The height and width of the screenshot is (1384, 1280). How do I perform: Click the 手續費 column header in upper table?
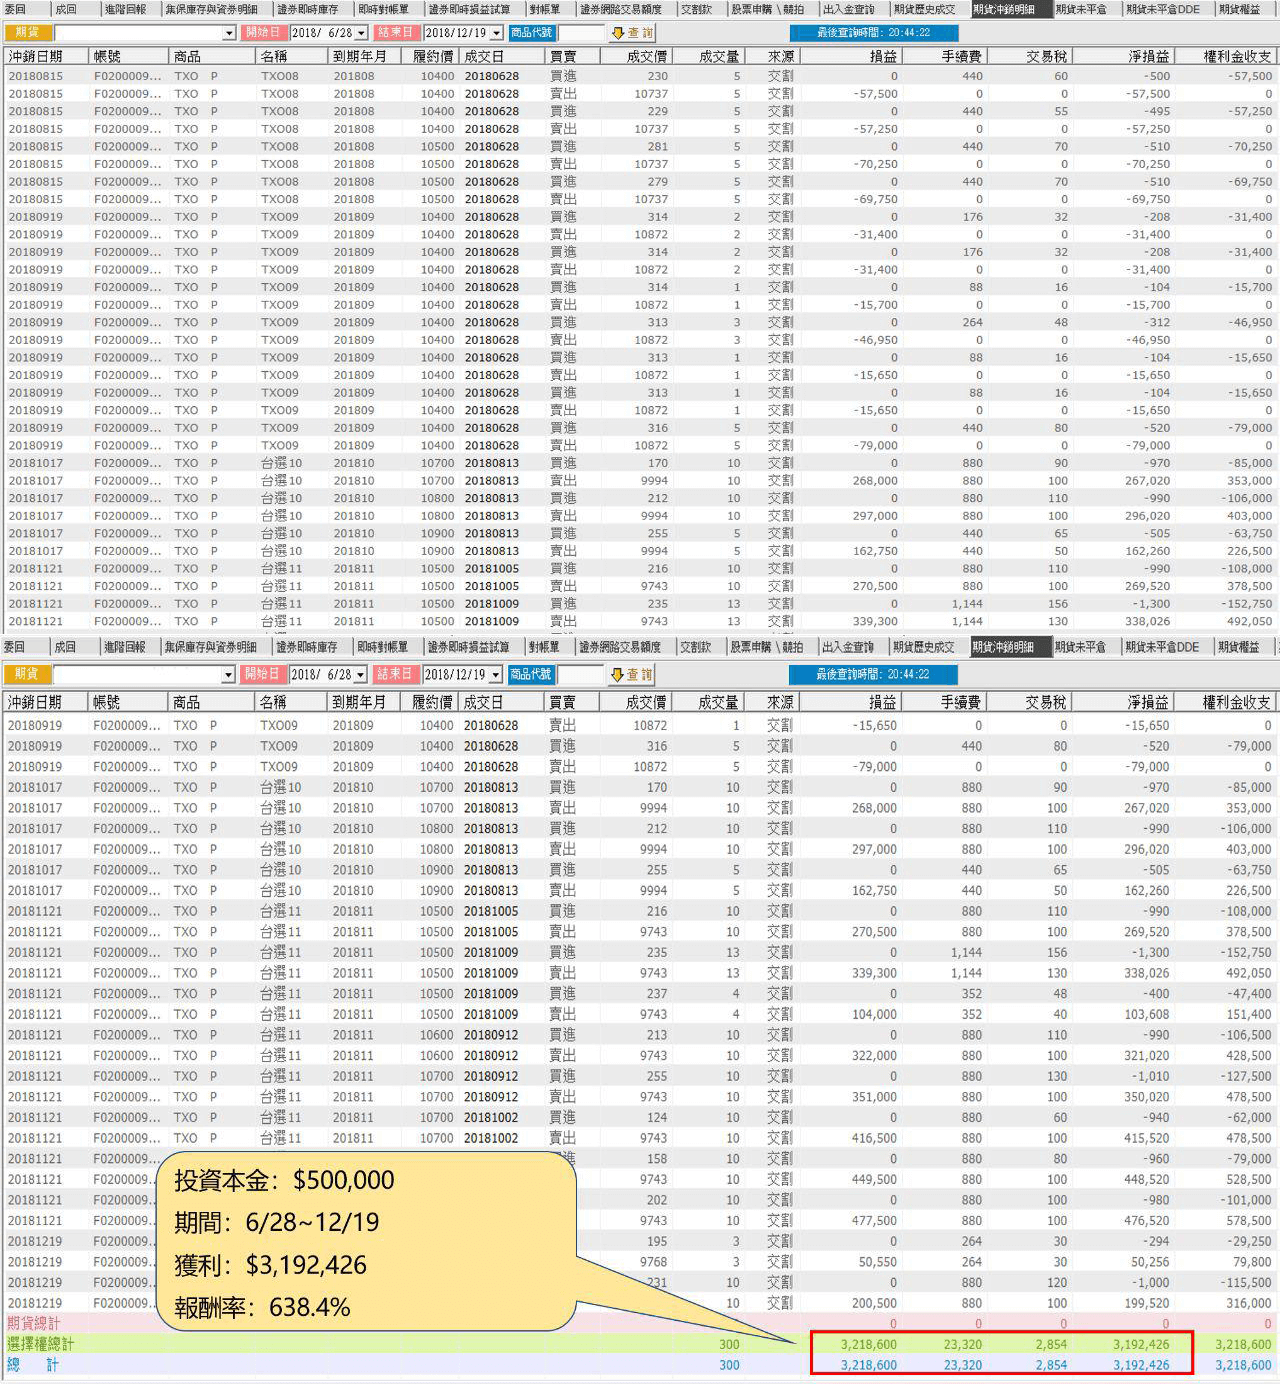[x=961, y=56]
